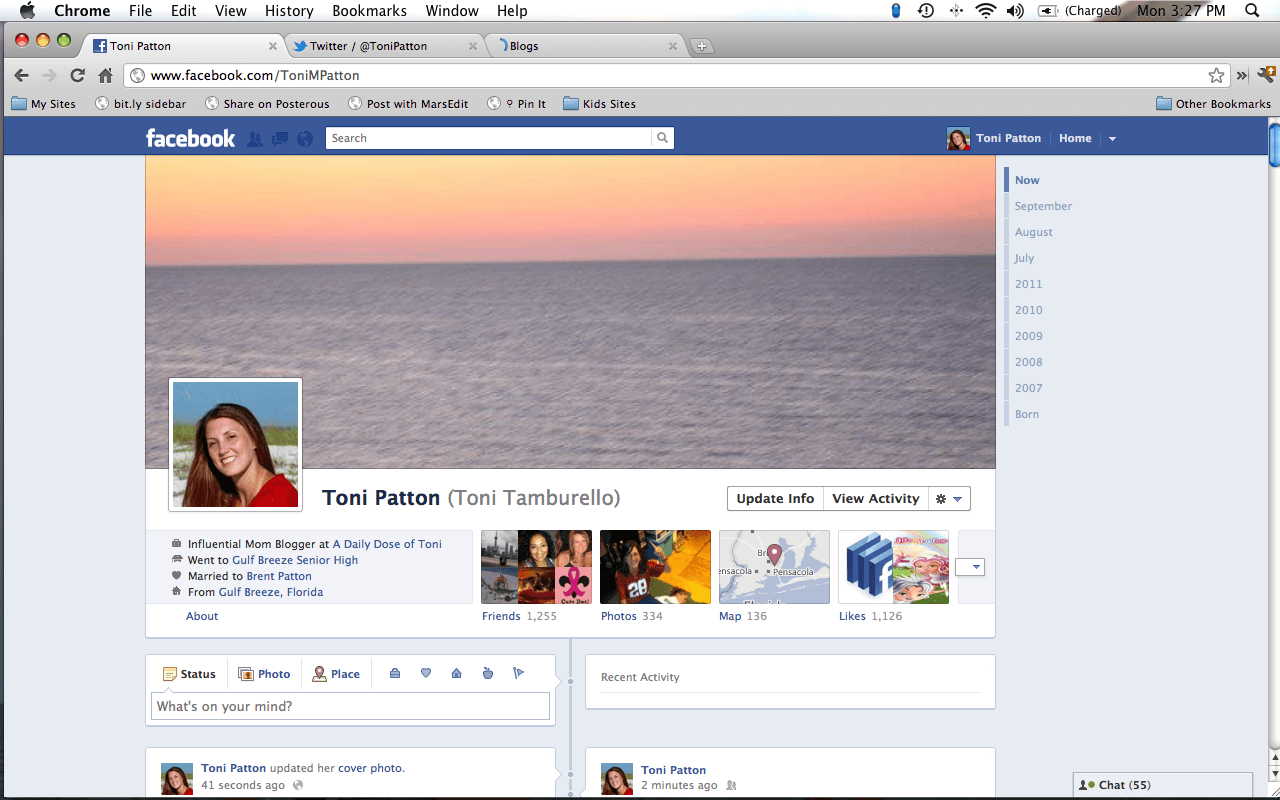The width and height of the screenshot is (1280, 800).
Task: Click the browser back arrow
Action: click(x=21, y=75)
